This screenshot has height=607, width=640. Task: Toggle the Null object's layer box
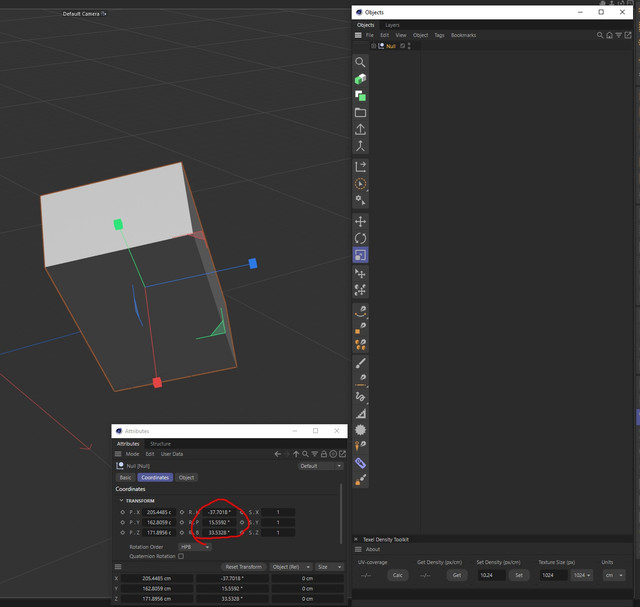[402, 46]
